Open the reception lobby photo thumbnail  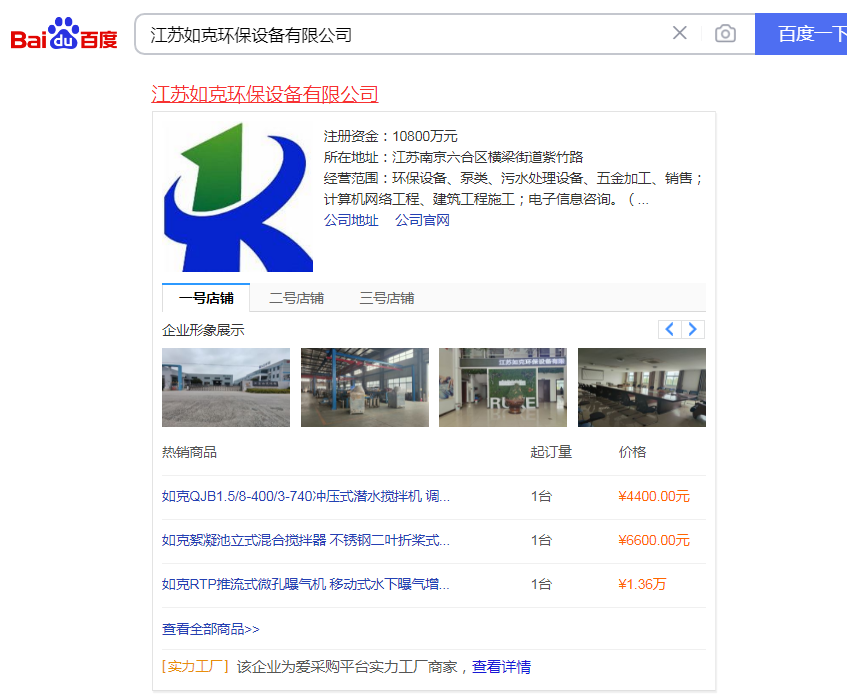click(503, 387)
